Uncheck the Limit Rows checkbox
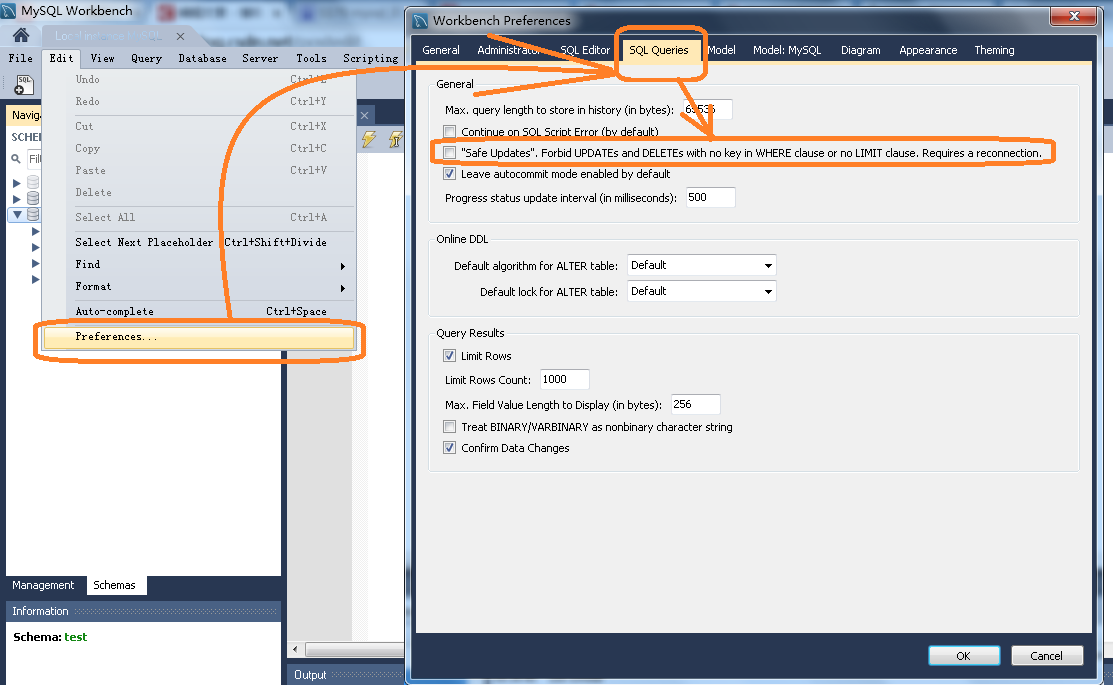1113x685 pixels. pos(450,356)
